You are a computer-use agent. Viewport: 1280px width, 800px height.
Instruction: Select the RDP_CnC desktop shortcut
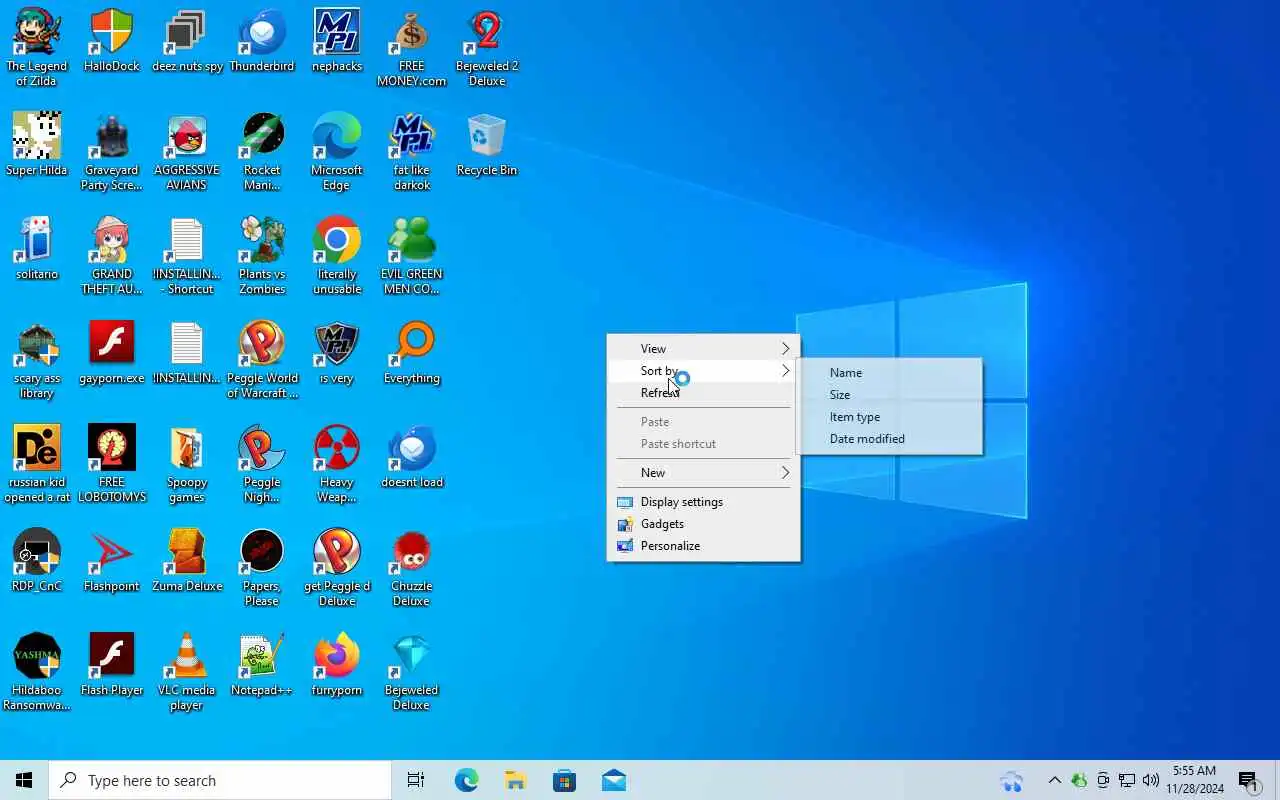click(x=37, y=560)
